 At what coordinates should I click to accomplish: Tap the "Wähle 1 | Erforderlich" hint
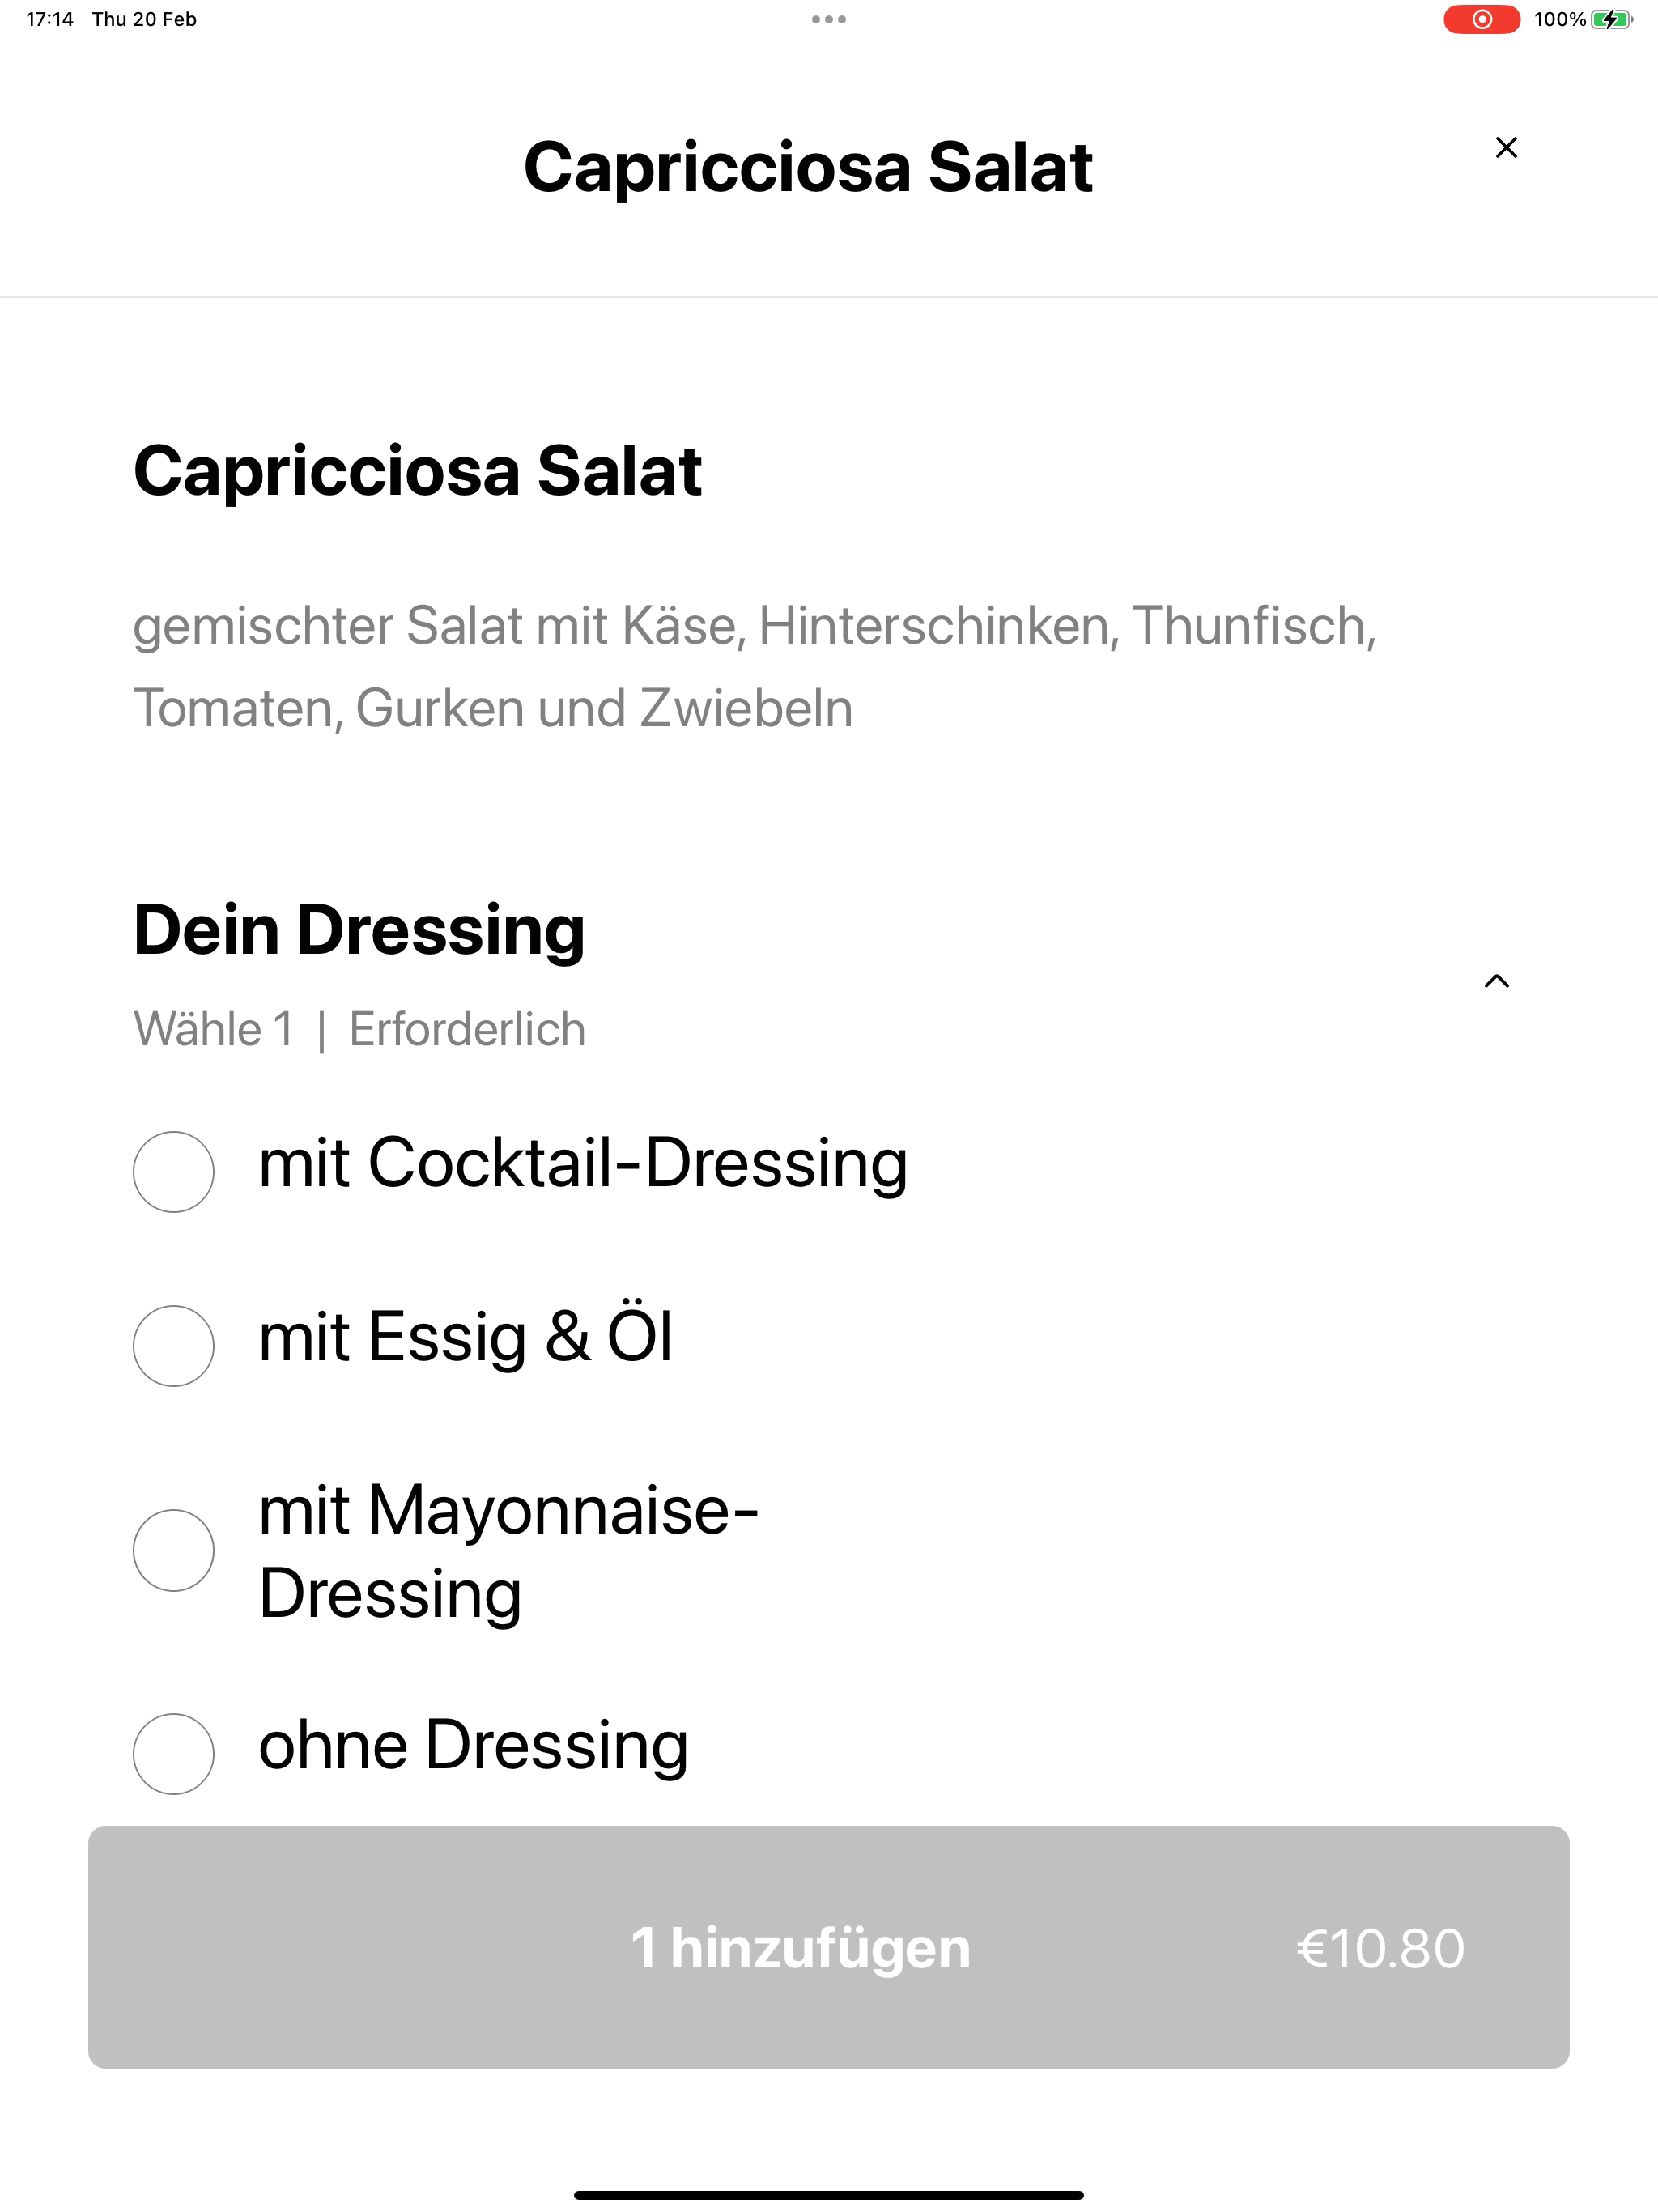coord(359,1029)
